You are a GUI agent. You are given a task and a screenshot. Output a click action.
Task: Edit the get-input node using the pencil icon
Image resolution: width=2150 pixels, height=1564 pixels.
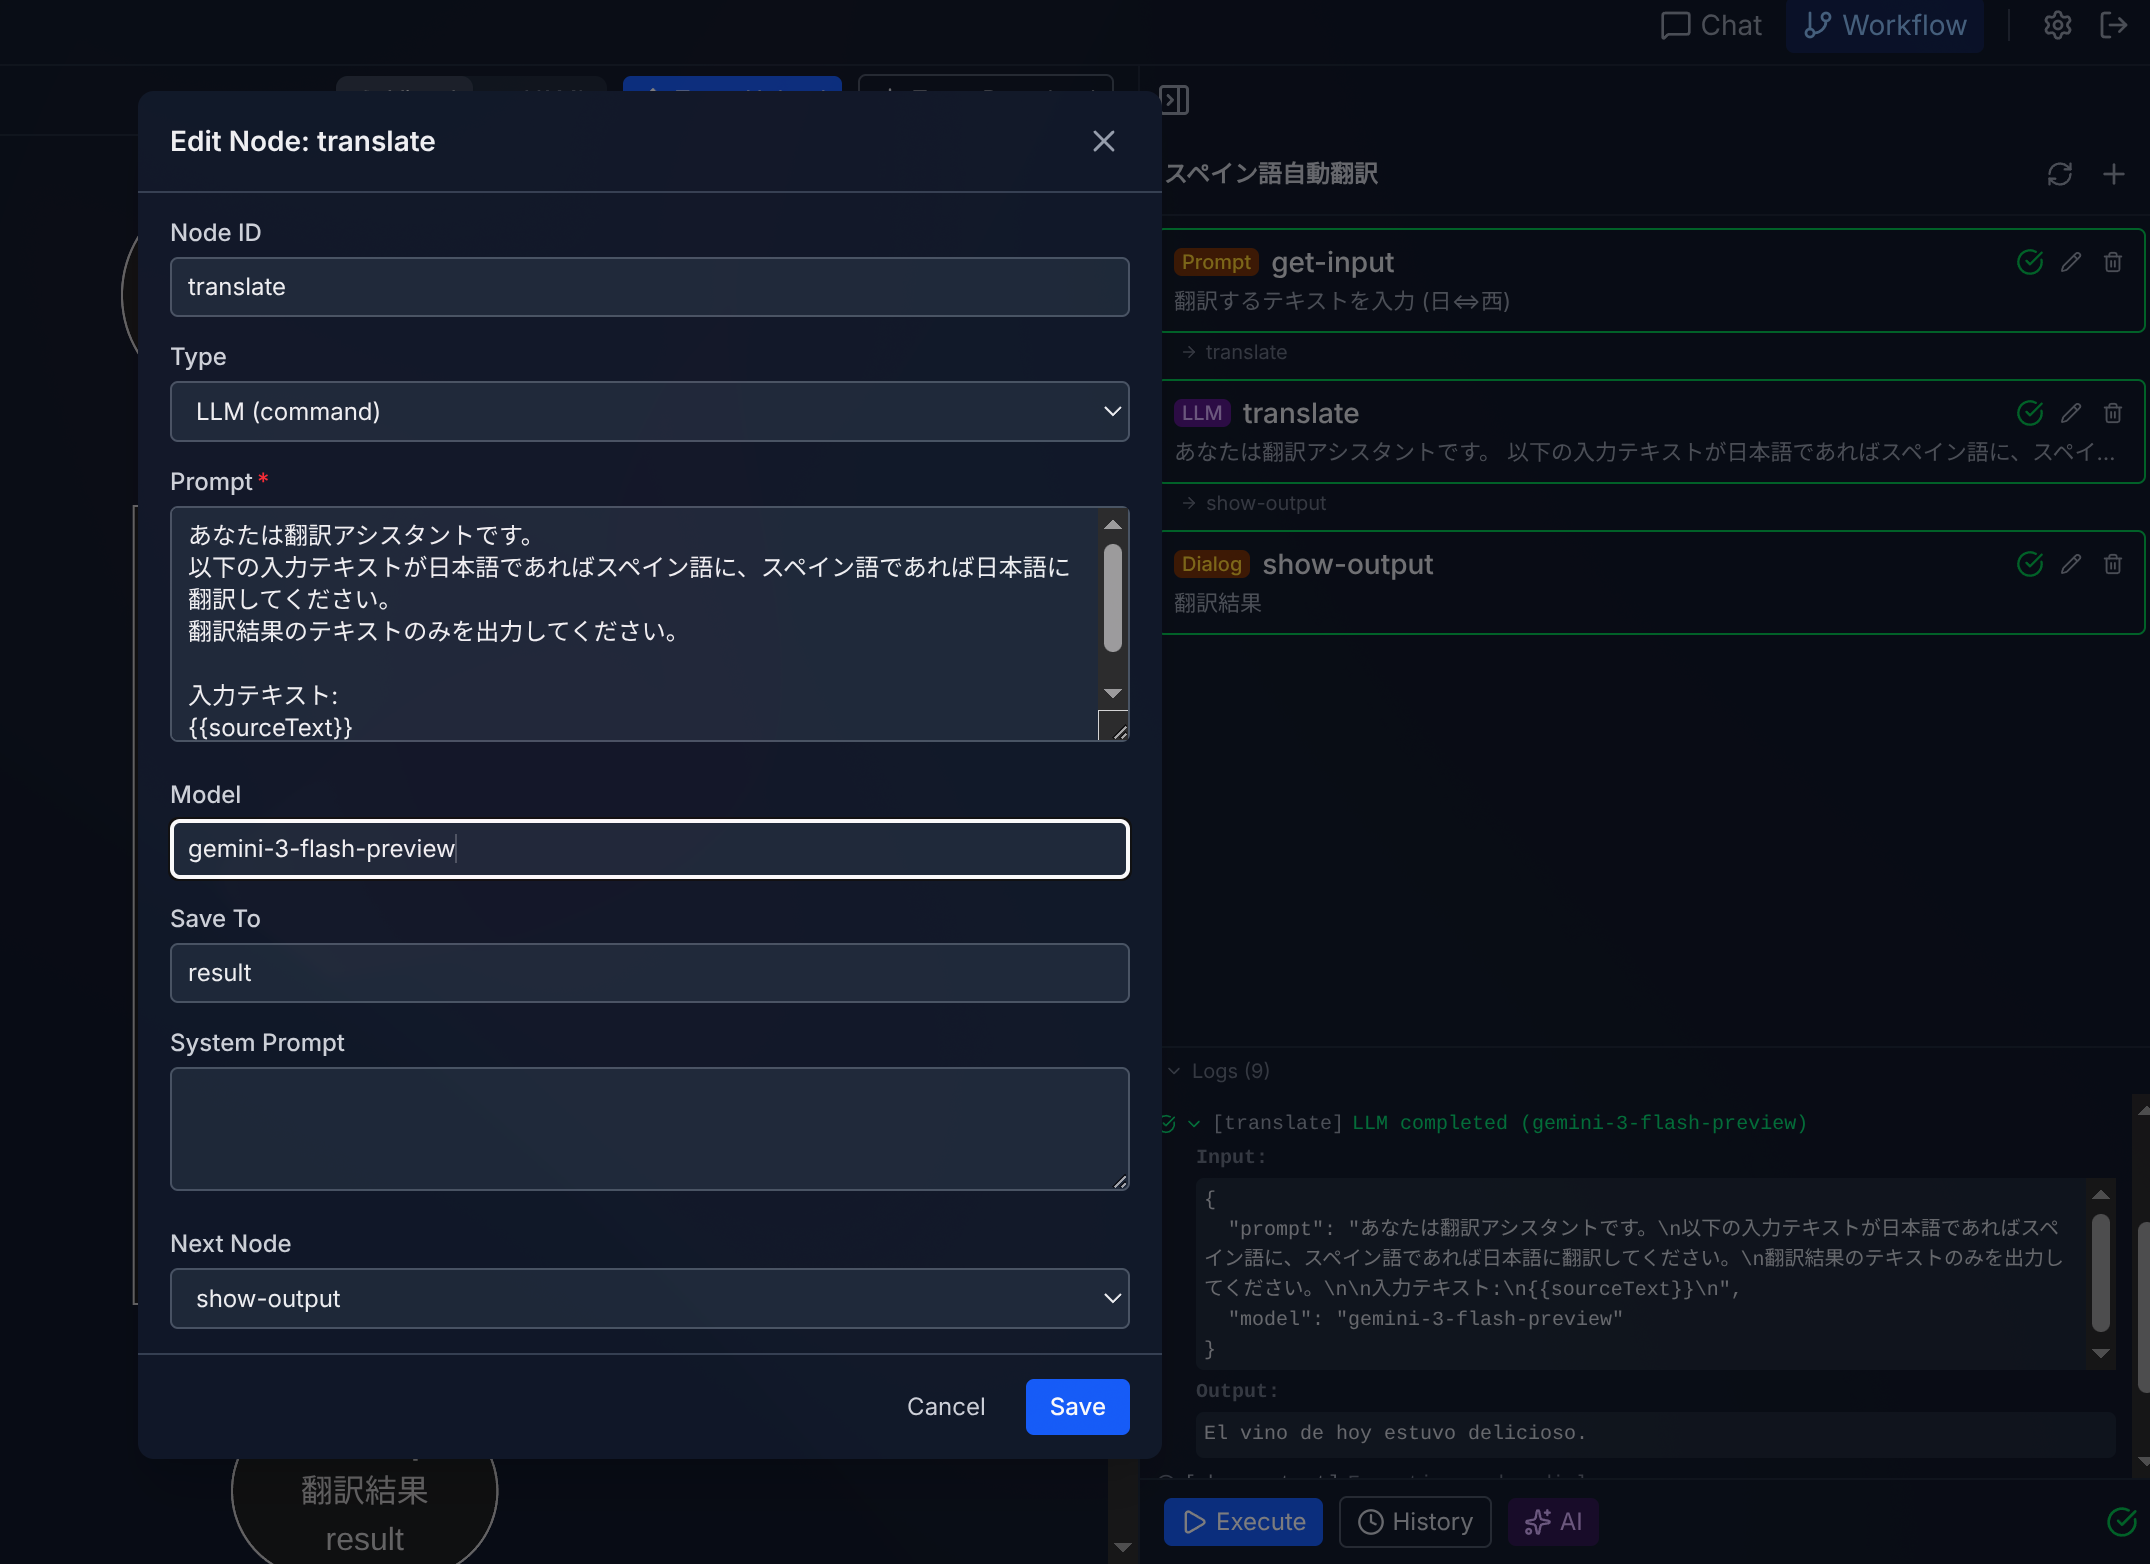click(2070, 261)
